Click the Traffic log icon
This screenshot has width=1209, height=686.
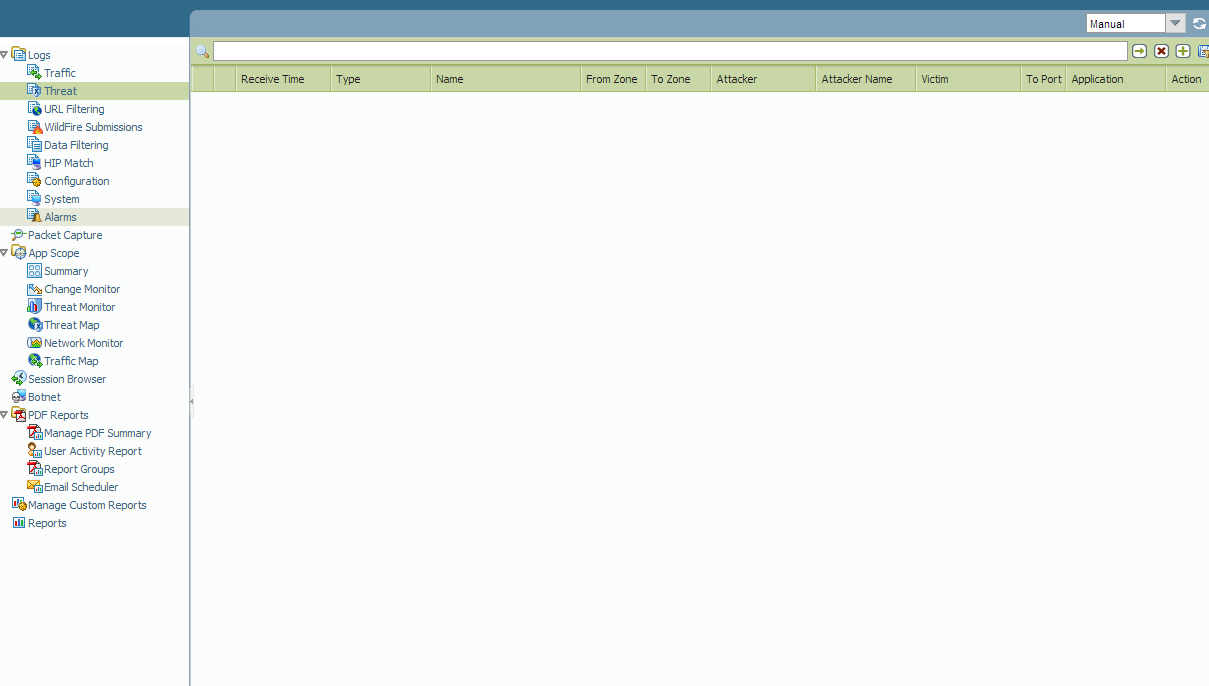pos(34,73)
